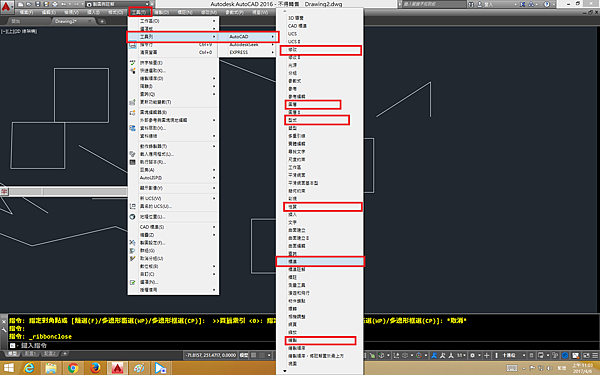The width and height of the screenshot is (600, 375).
Task: Click the drafting settings icon in Tools menu
Action: [133, 243]
